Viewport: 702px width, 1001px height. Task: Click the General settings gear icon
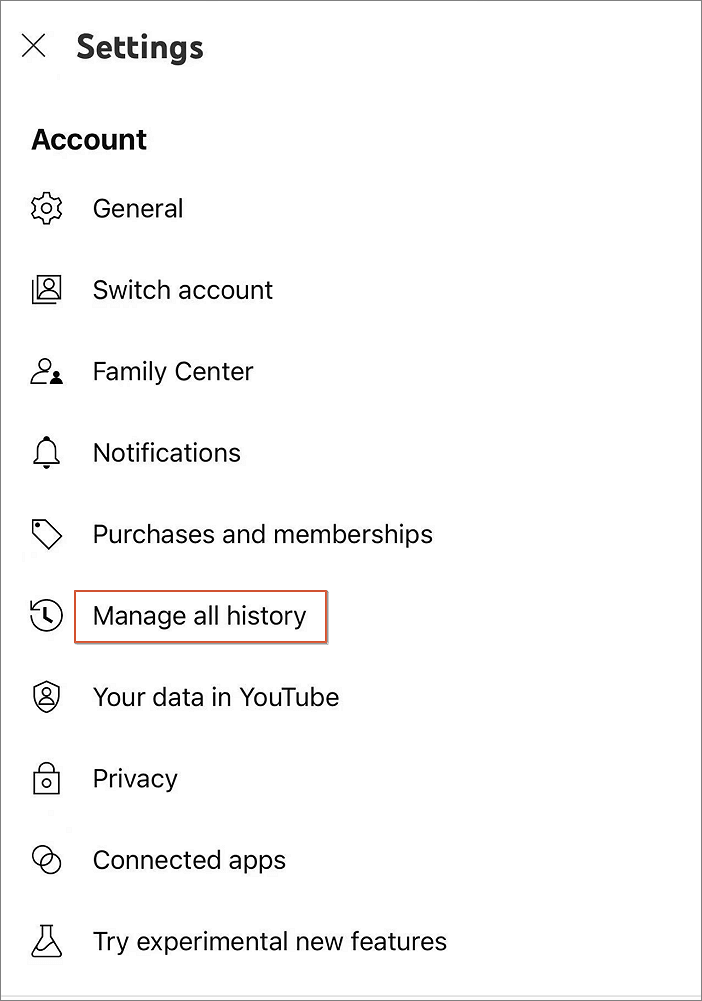46,208
